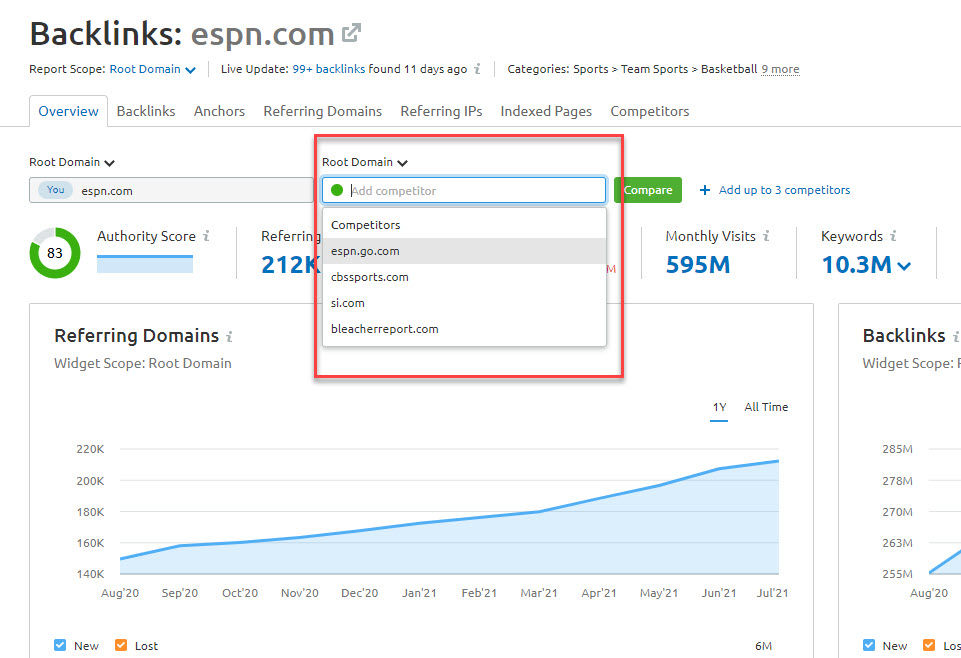Image resolution: width=961 pixels, height=658 pixels.
Task: Select si.com from competitor suggestions
Action: 464,303
